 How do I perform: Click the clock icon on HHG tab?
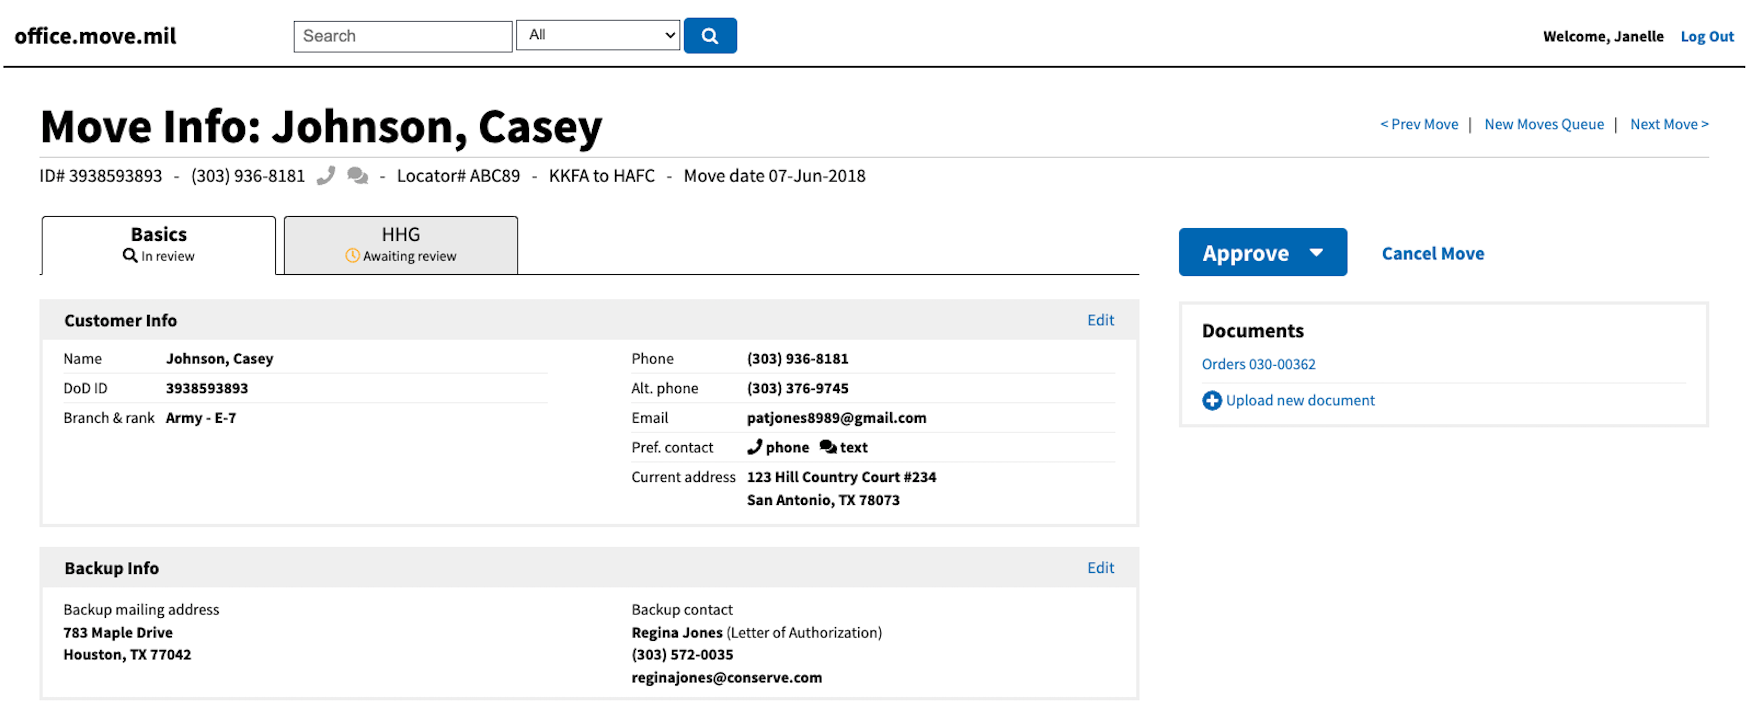352,256
